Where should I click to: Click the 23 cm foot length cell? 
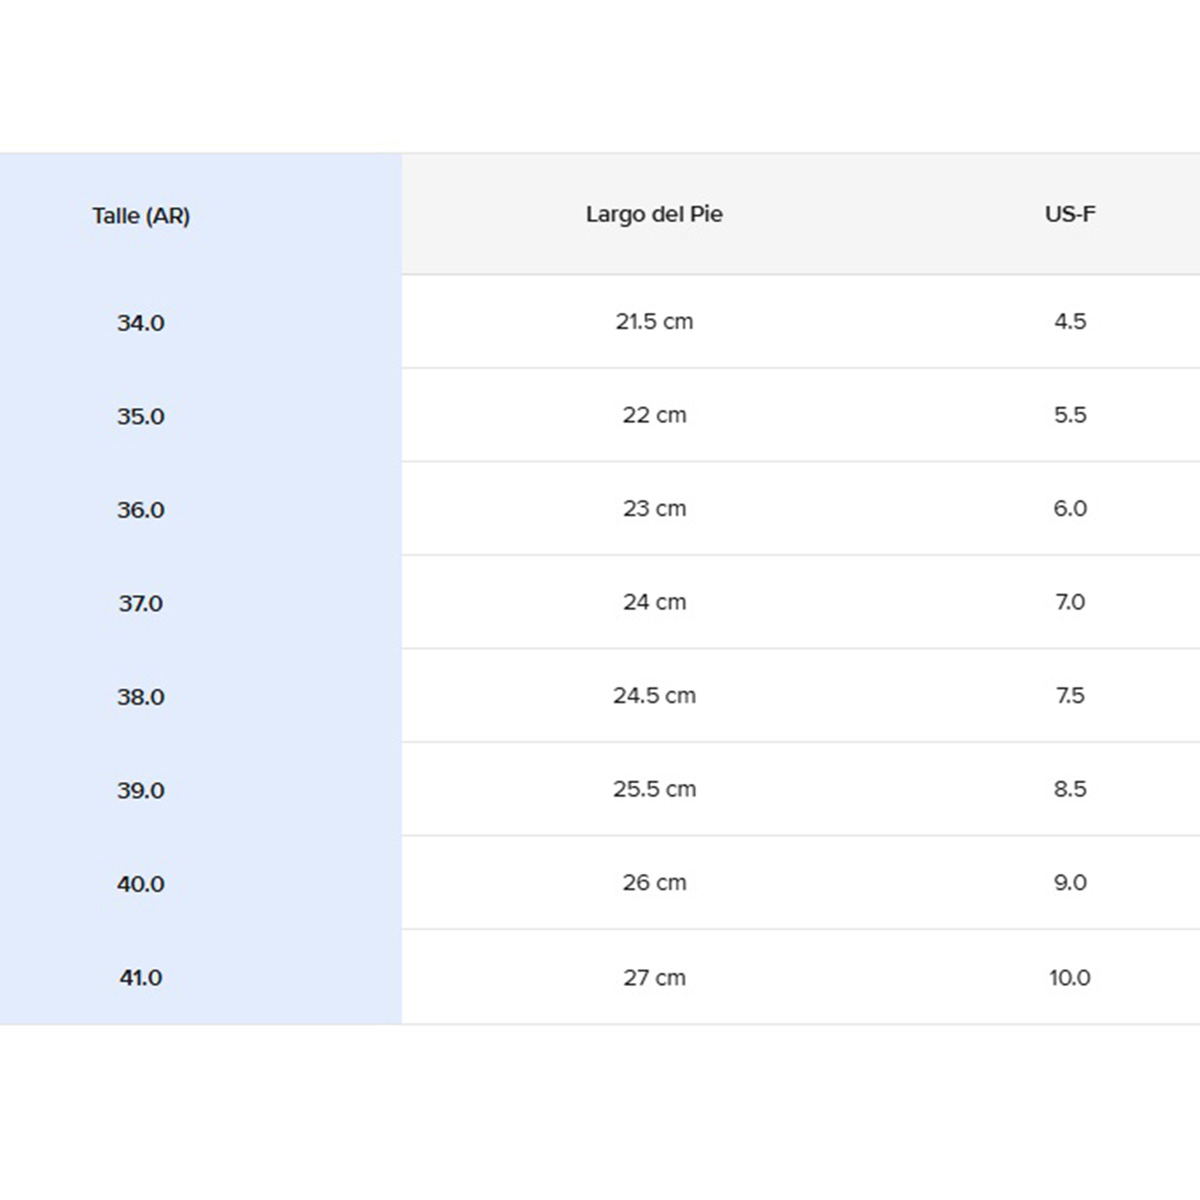(654, 508)
